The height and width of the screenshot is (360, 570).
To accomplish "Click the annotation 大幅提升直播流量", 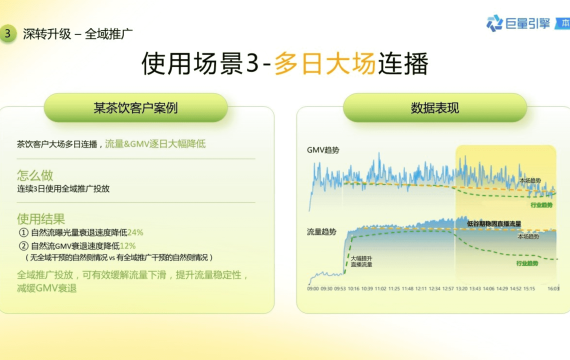I will coord(361,261).
